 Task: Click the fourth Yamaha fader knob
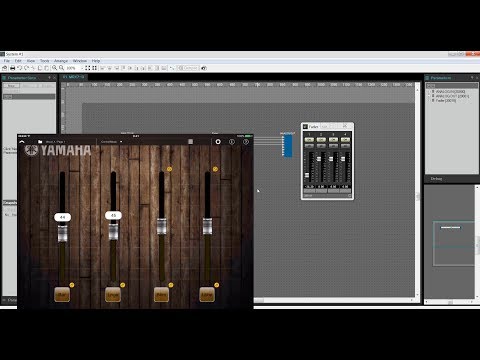pos(207,226)
